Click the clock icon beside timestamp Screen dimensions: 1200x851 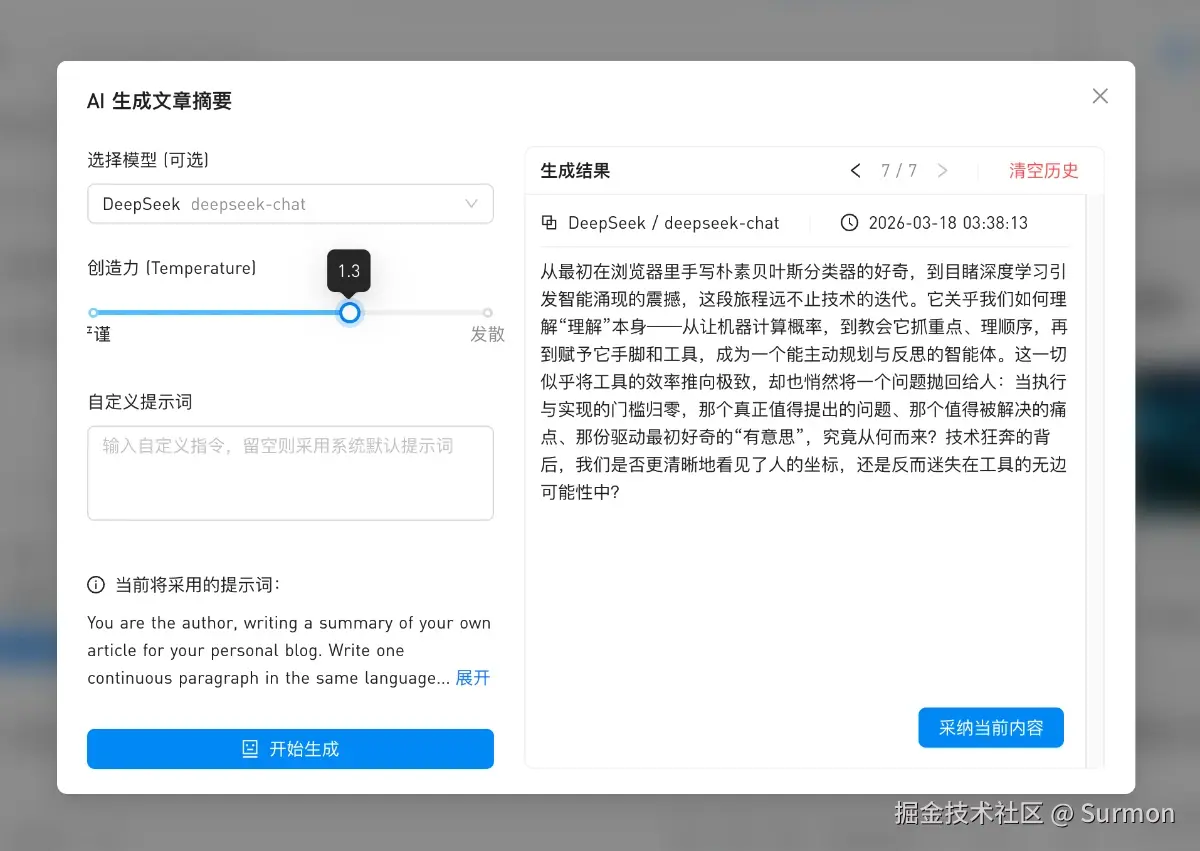[849, 223]
